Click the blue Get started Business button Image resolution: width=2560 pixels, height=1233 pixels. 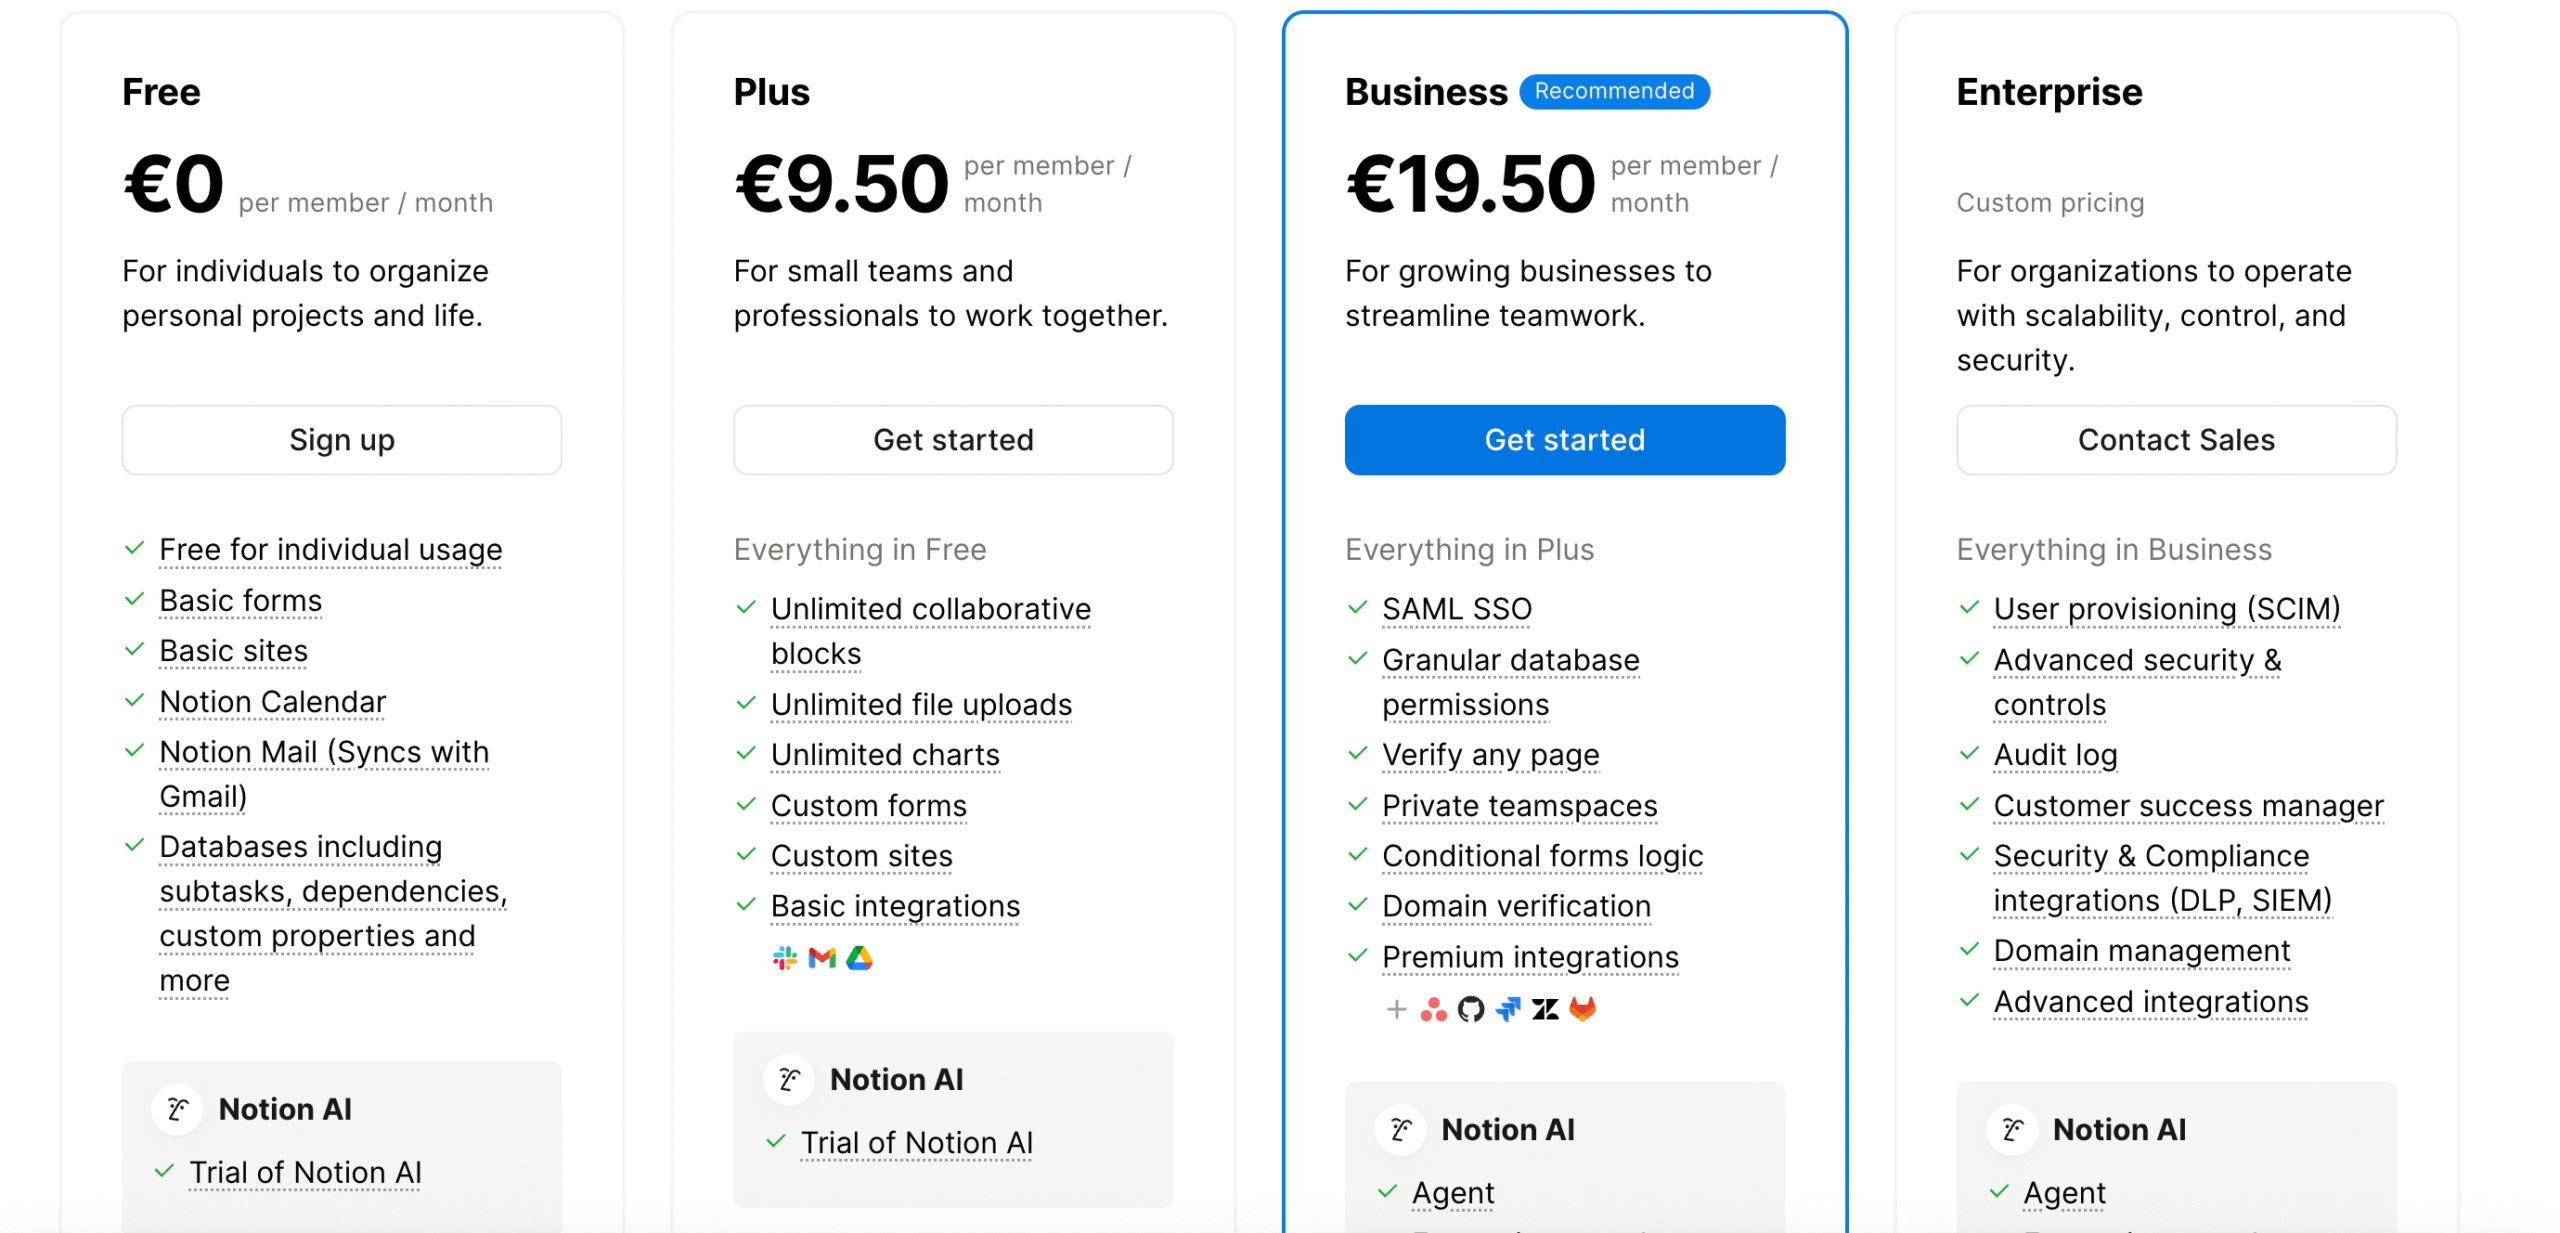pyautogui.click(x=1564, y=440)
